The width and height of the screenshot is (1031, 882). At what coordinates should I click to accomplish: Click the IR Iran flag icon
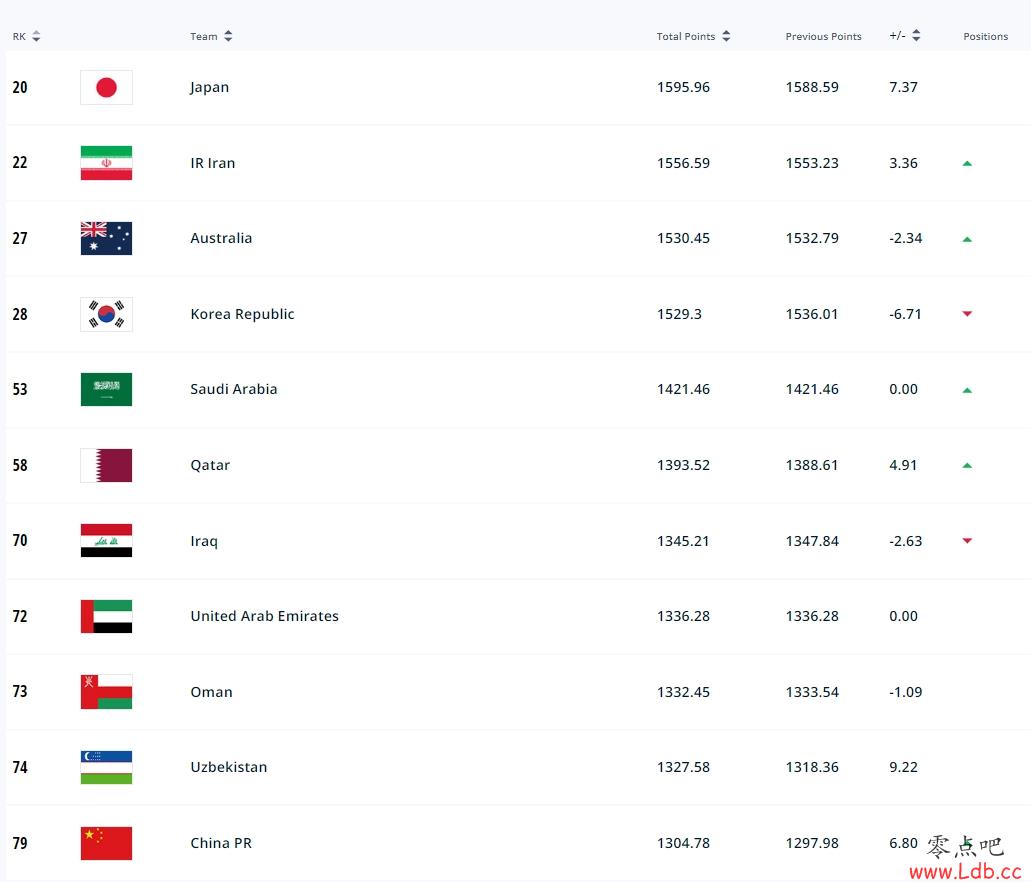[107, 163]
